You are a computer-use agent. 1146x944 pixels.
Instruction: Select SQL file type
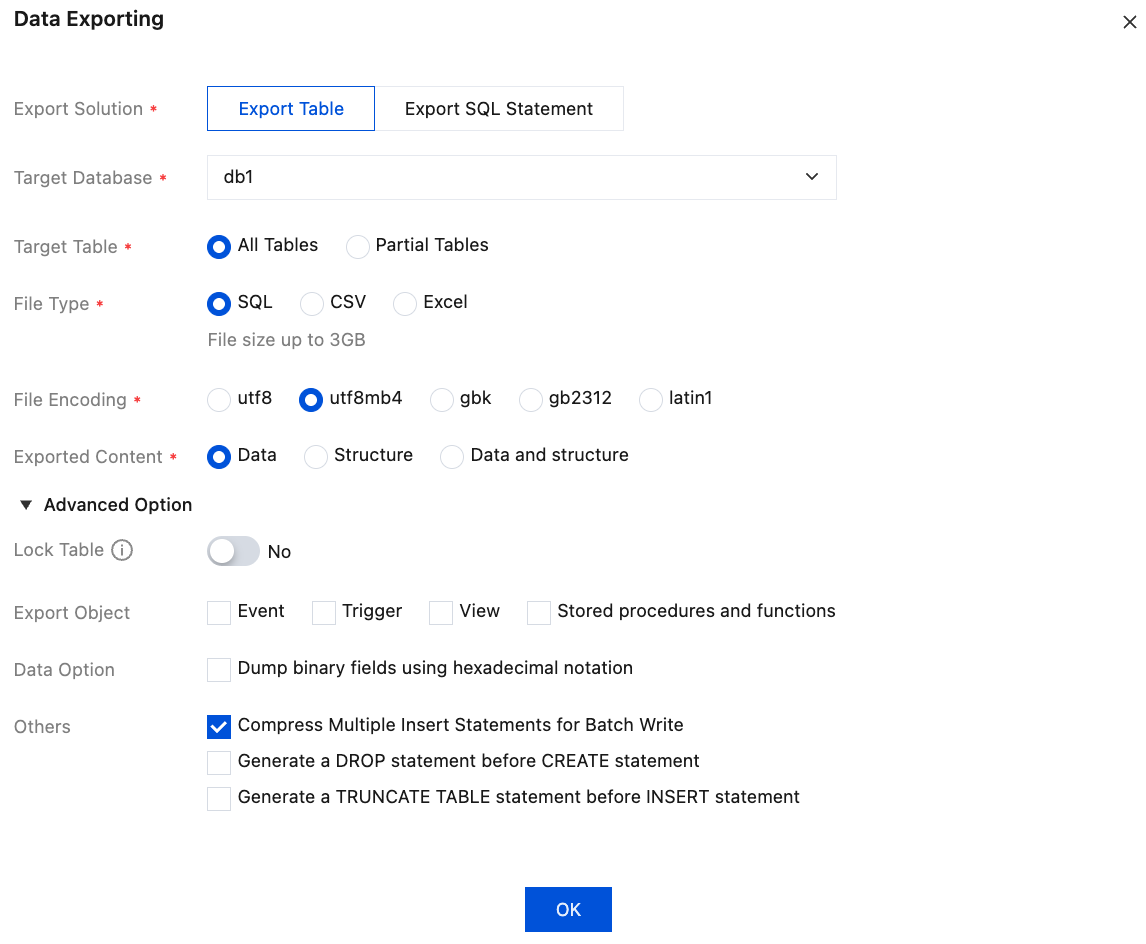(x=219, y=304)
